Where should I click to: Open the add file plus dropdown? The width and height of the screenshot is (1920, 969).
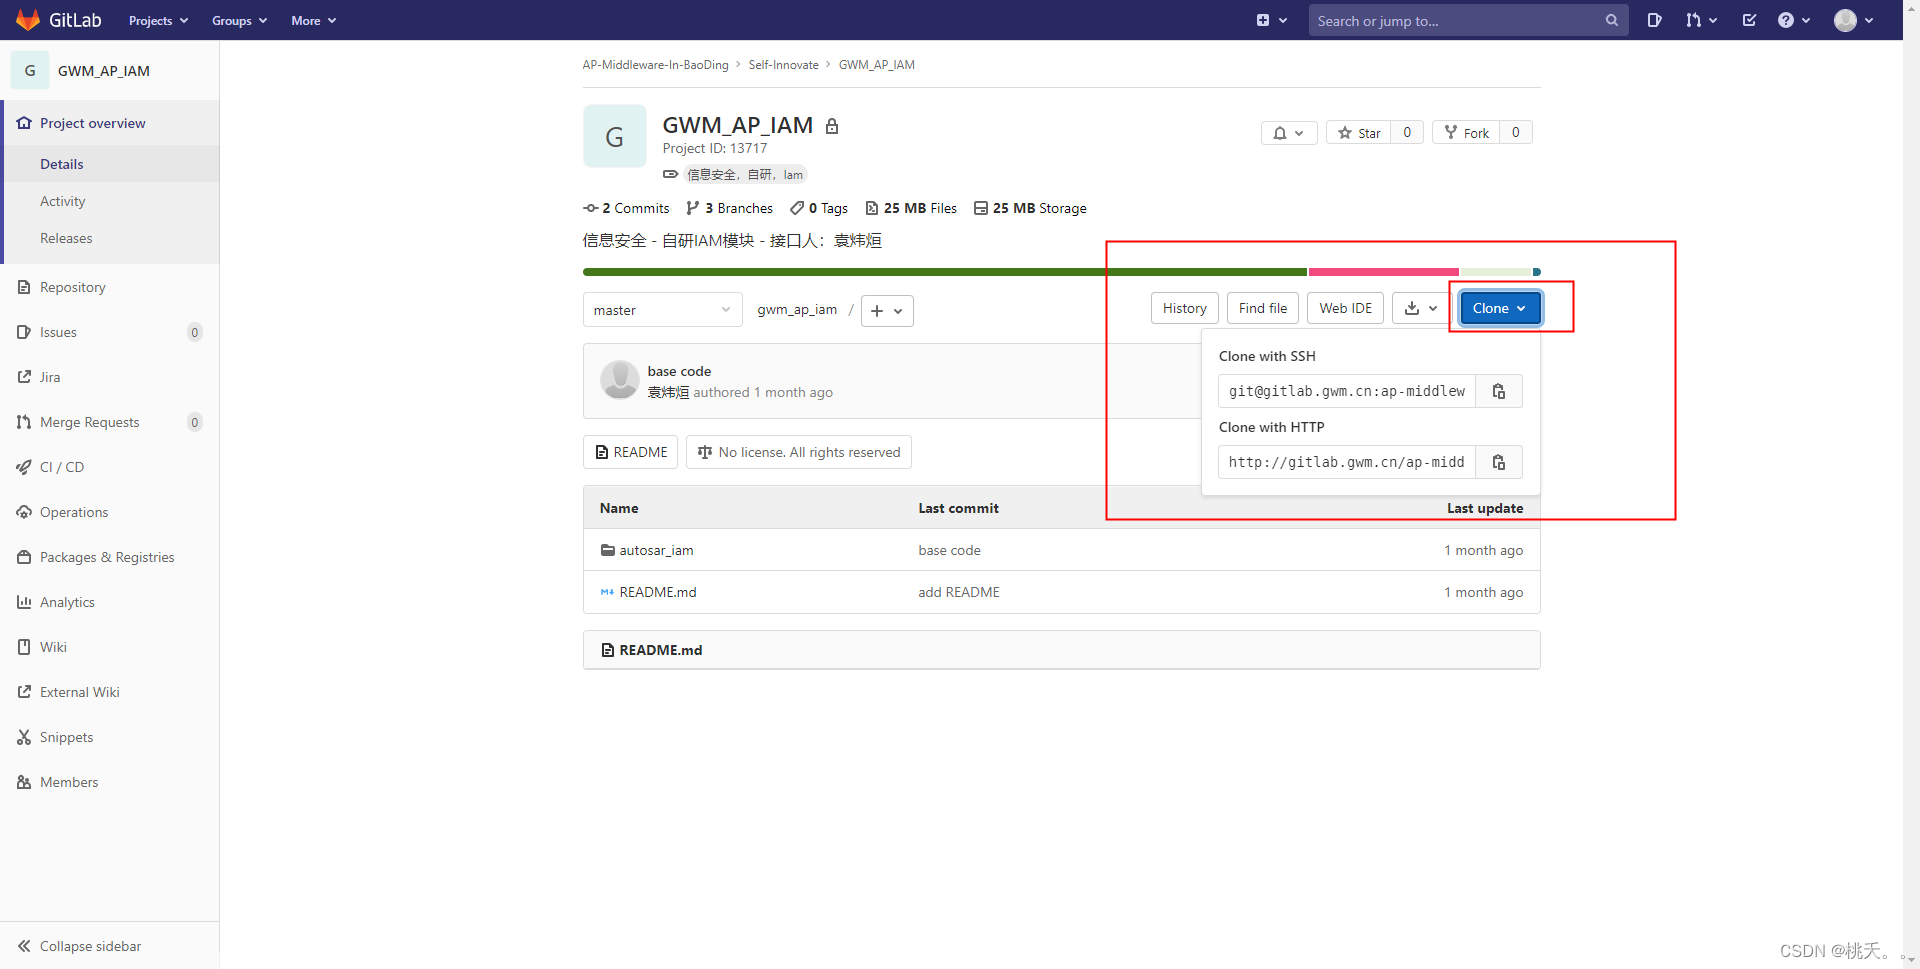887,311
